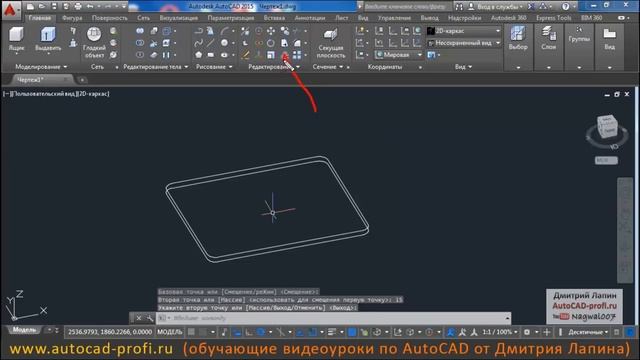Click the viewport controls label with 2D-каркас
The width and height of the screenshot is (640, 360).
pos(56,94)
